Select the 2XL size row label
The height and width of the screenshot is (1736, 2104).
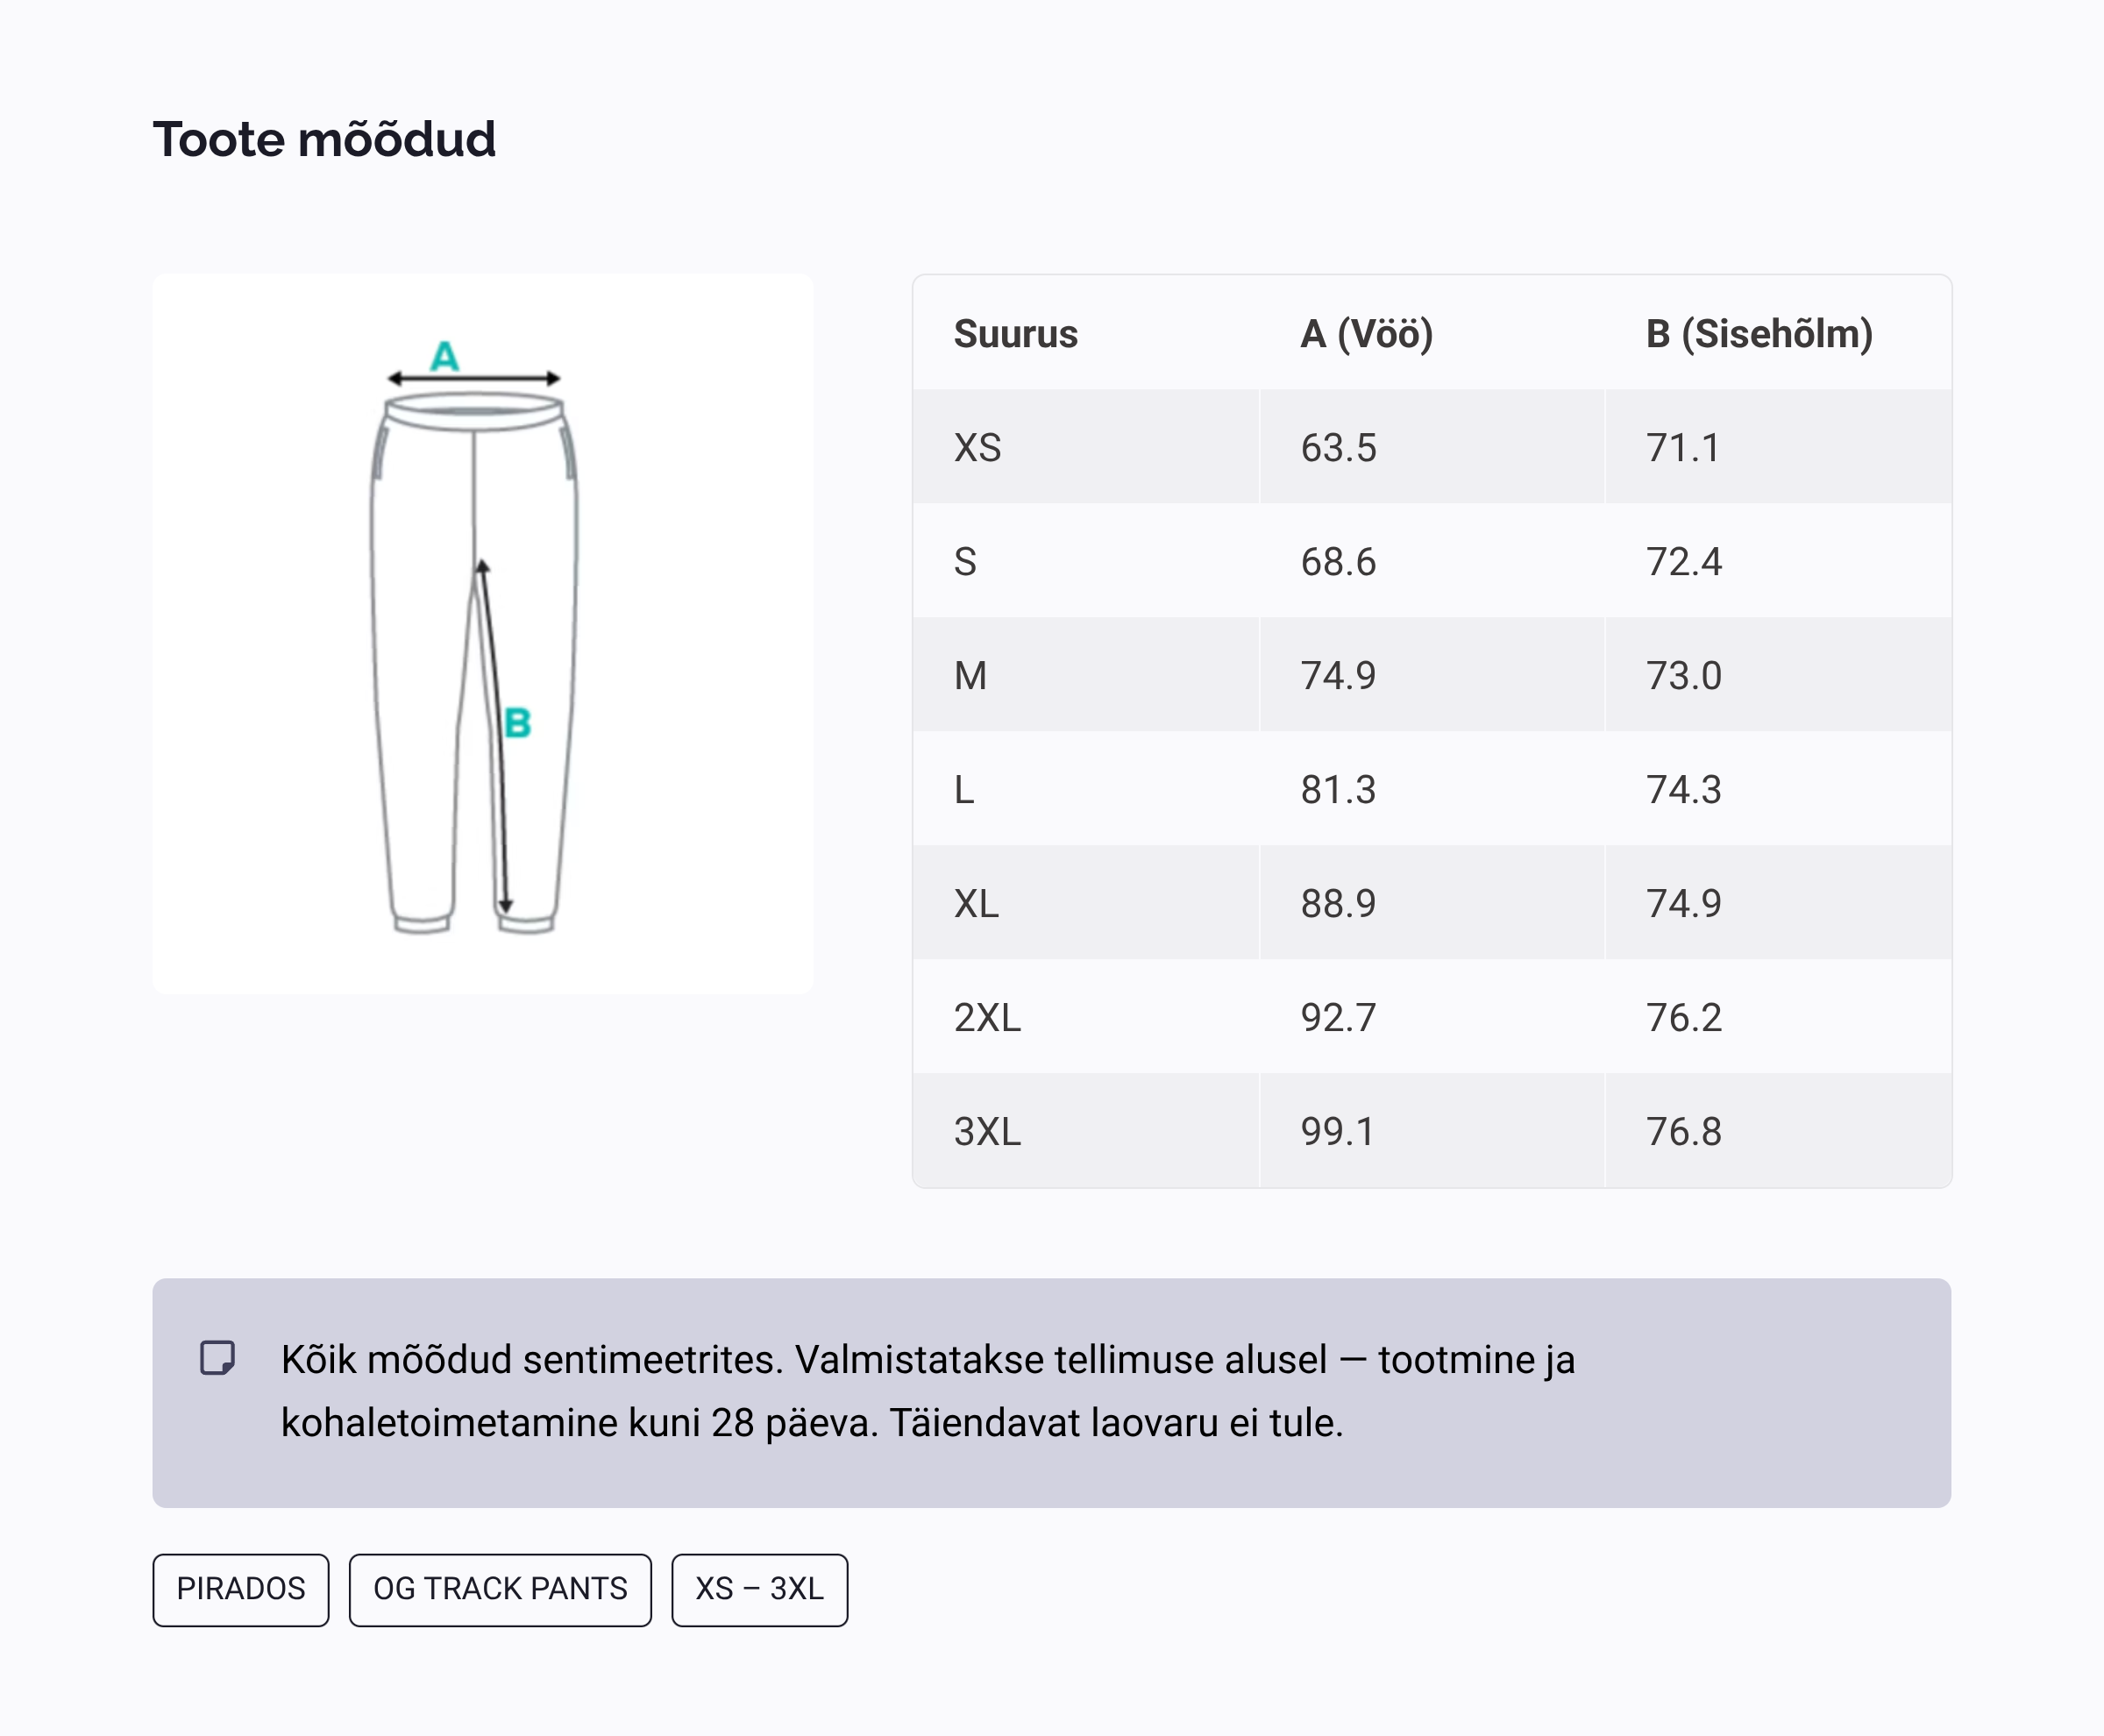tap(987, 1017)
